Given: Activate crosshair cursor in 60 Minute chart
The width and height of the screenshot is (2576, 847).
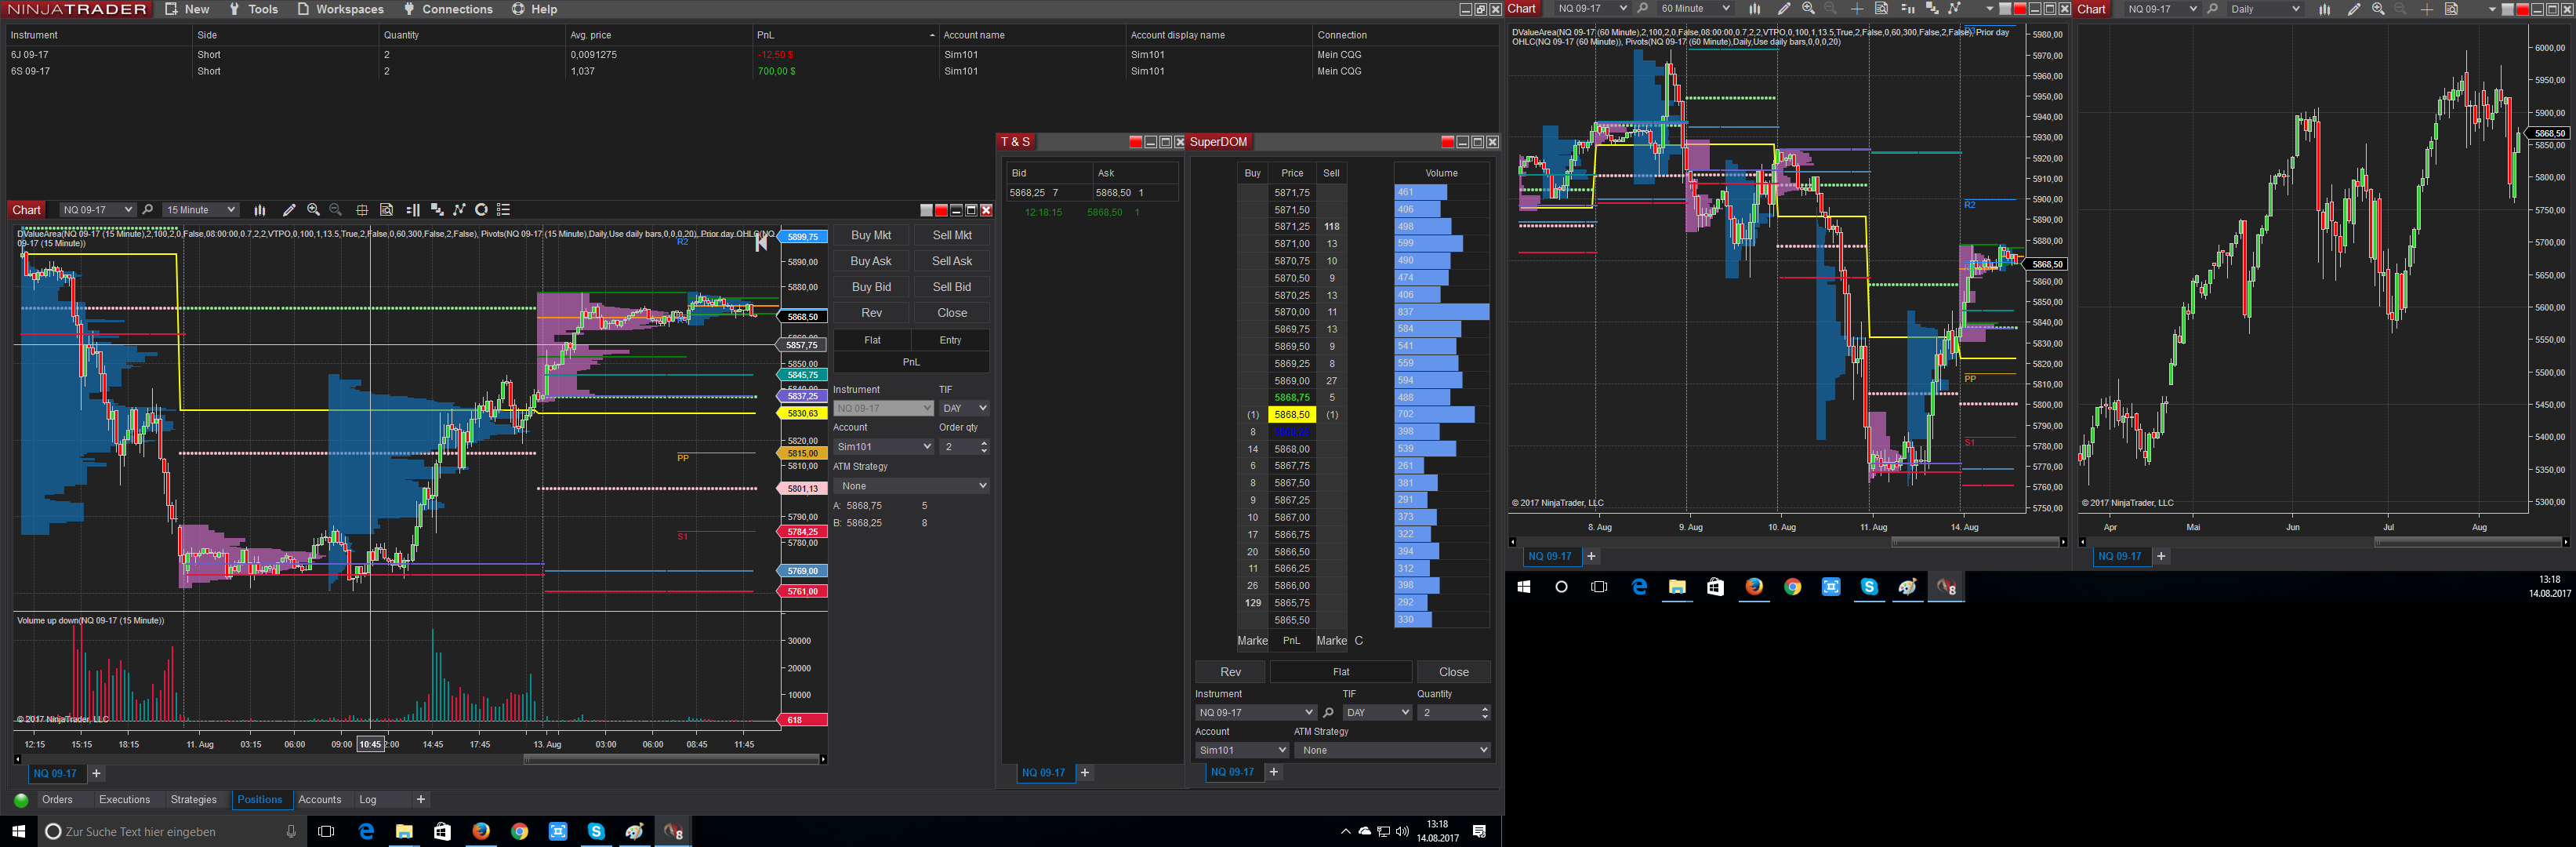Looking at the screenshot, I should [1857, 9].
